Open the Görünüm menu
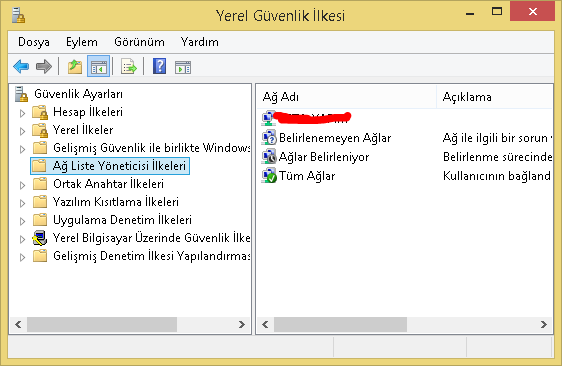The width and height of the screenshot is (562, 366). point(139,42)
